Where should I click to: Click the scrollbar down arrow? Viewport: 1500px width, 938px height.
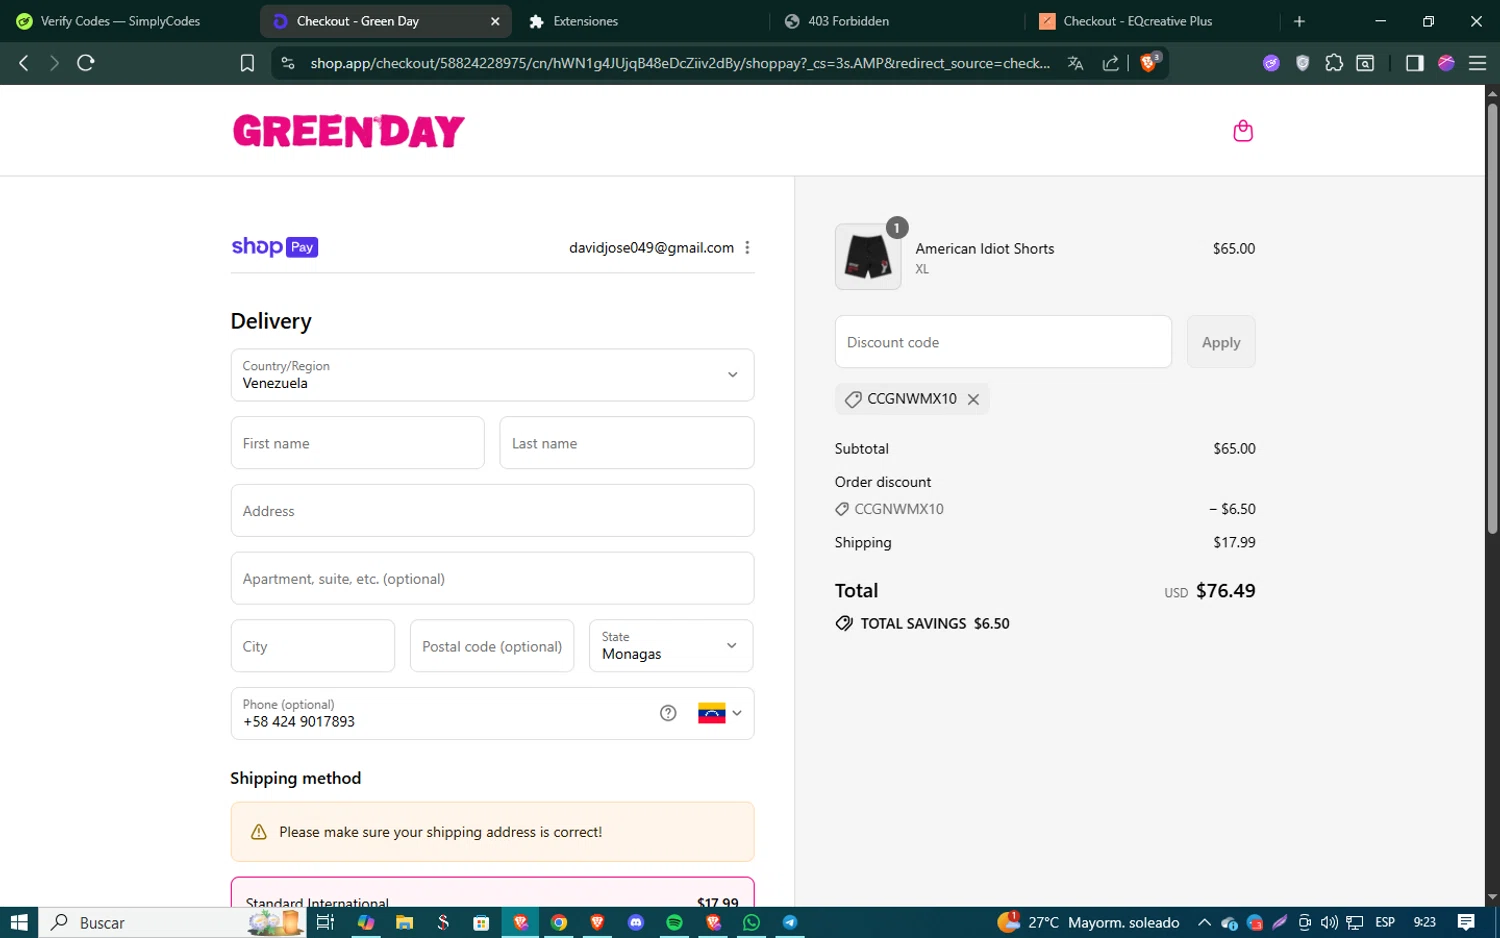coord(1492,898)
